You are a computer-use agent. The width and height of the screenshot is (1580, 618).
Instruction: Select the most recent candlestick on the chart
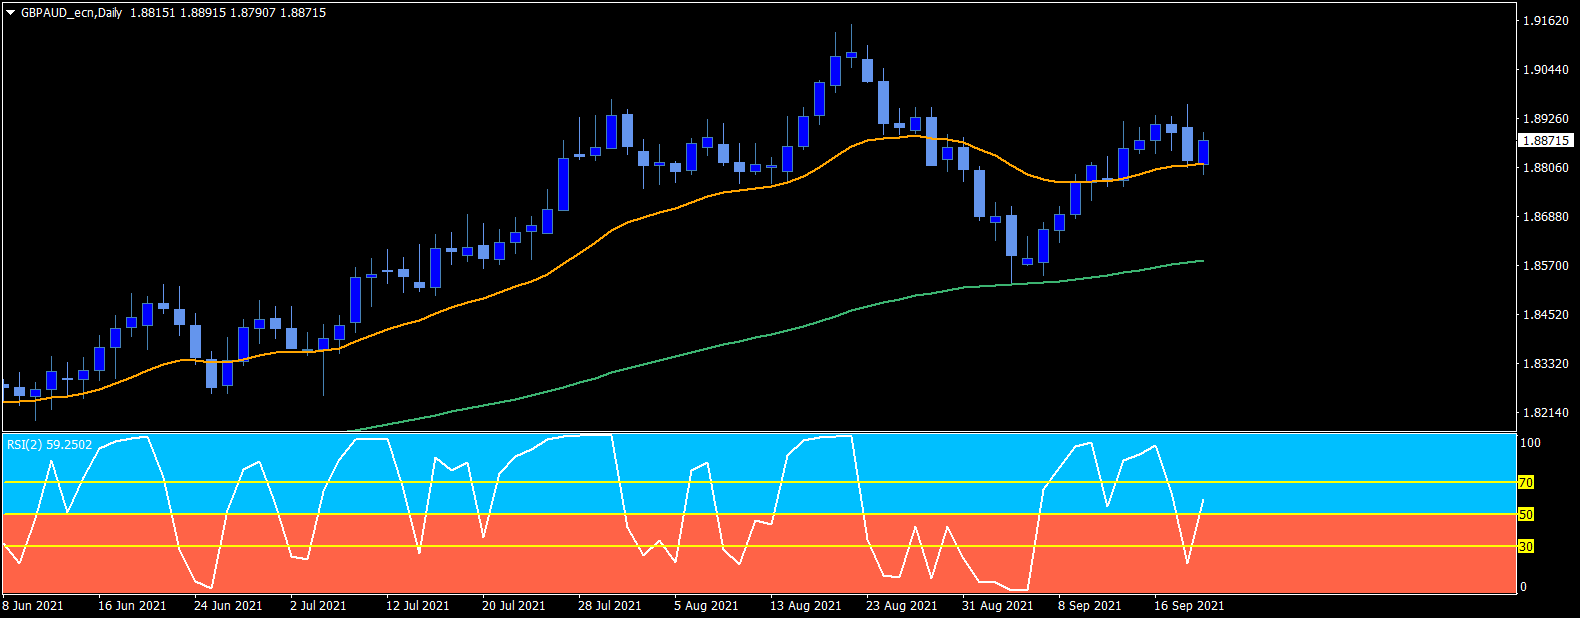1203,152
